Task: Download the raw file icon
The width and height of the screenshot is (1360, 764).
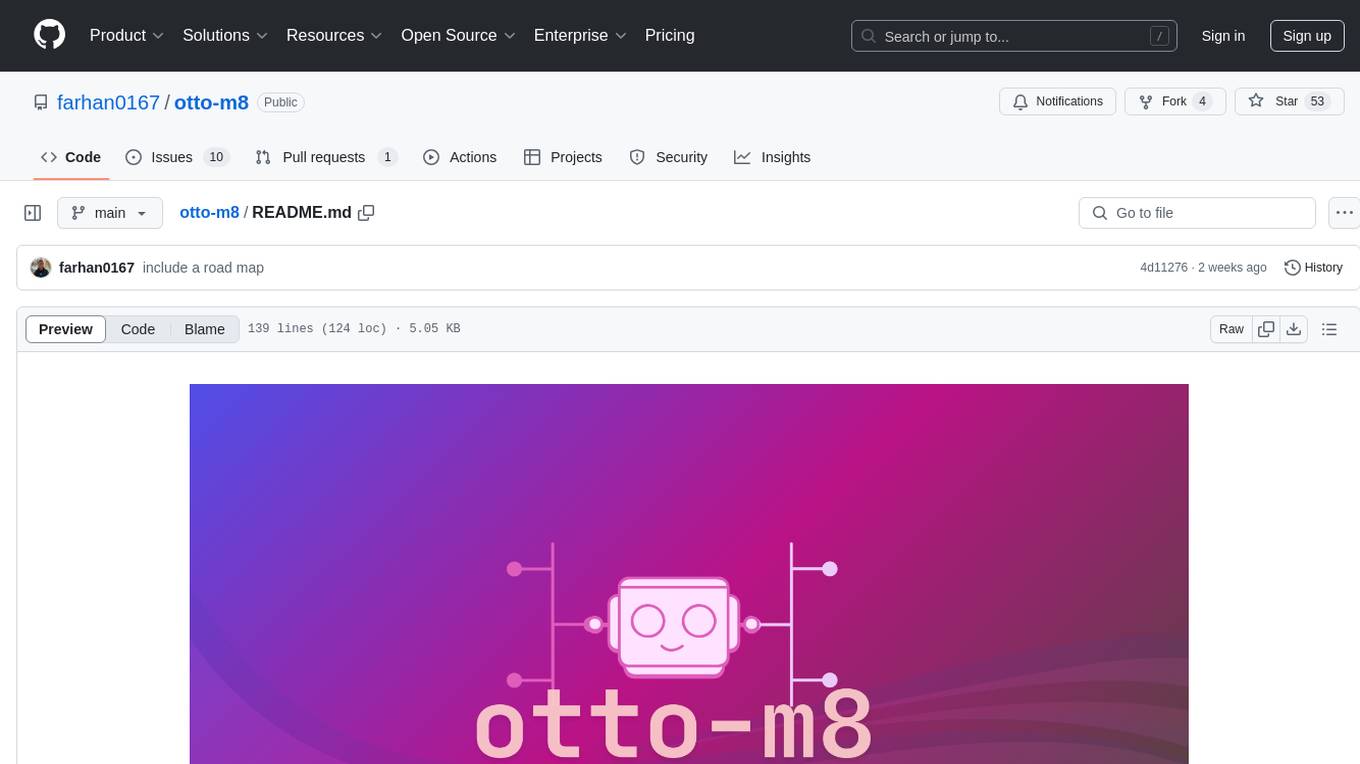Action: click(x=1293, y=329)
